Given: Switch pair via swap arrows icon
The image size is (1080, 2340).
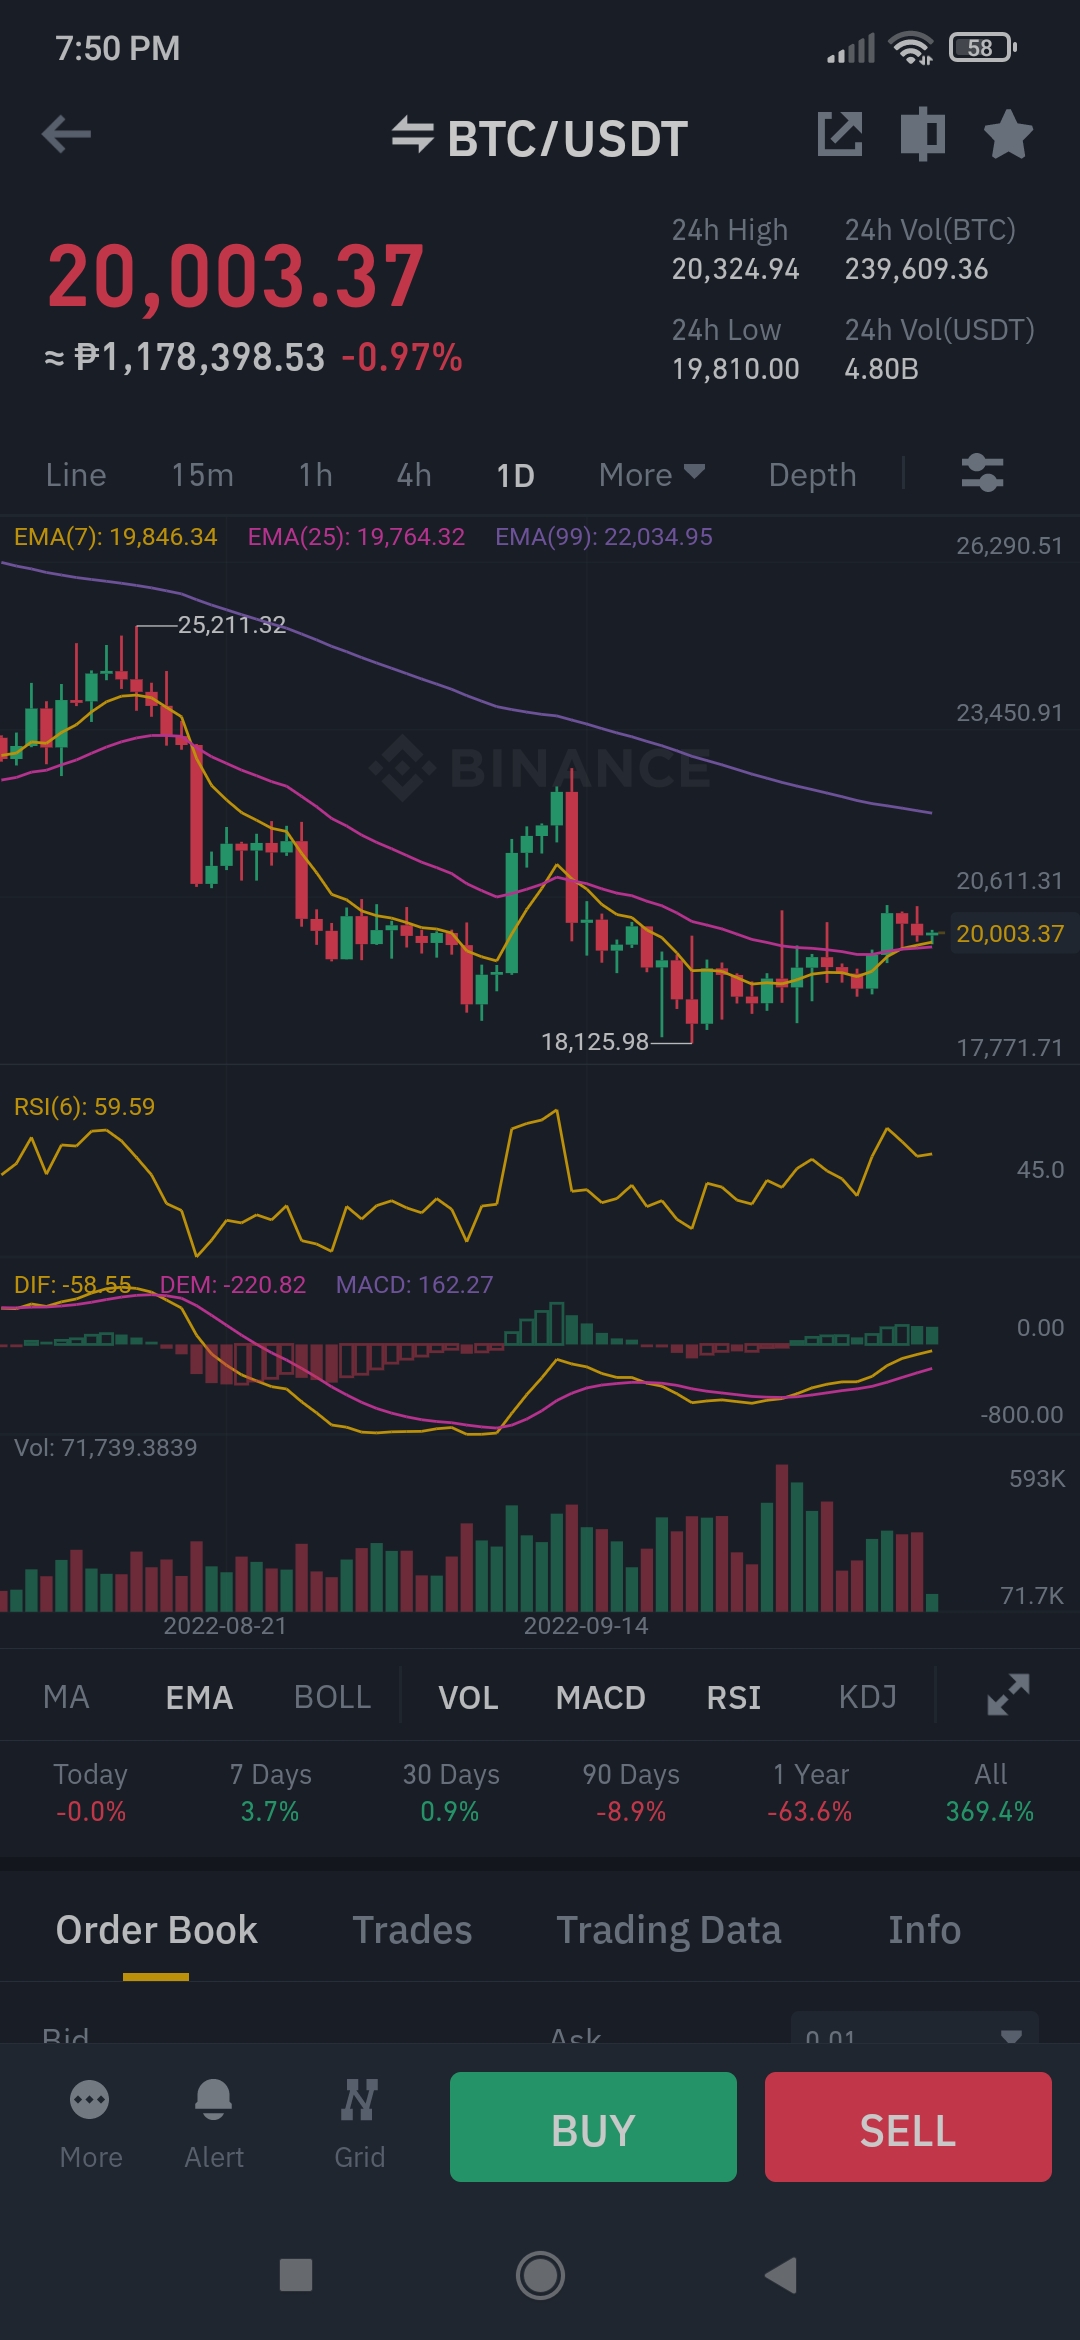Looking at the screenshot, I should click(x=412, y=136).
